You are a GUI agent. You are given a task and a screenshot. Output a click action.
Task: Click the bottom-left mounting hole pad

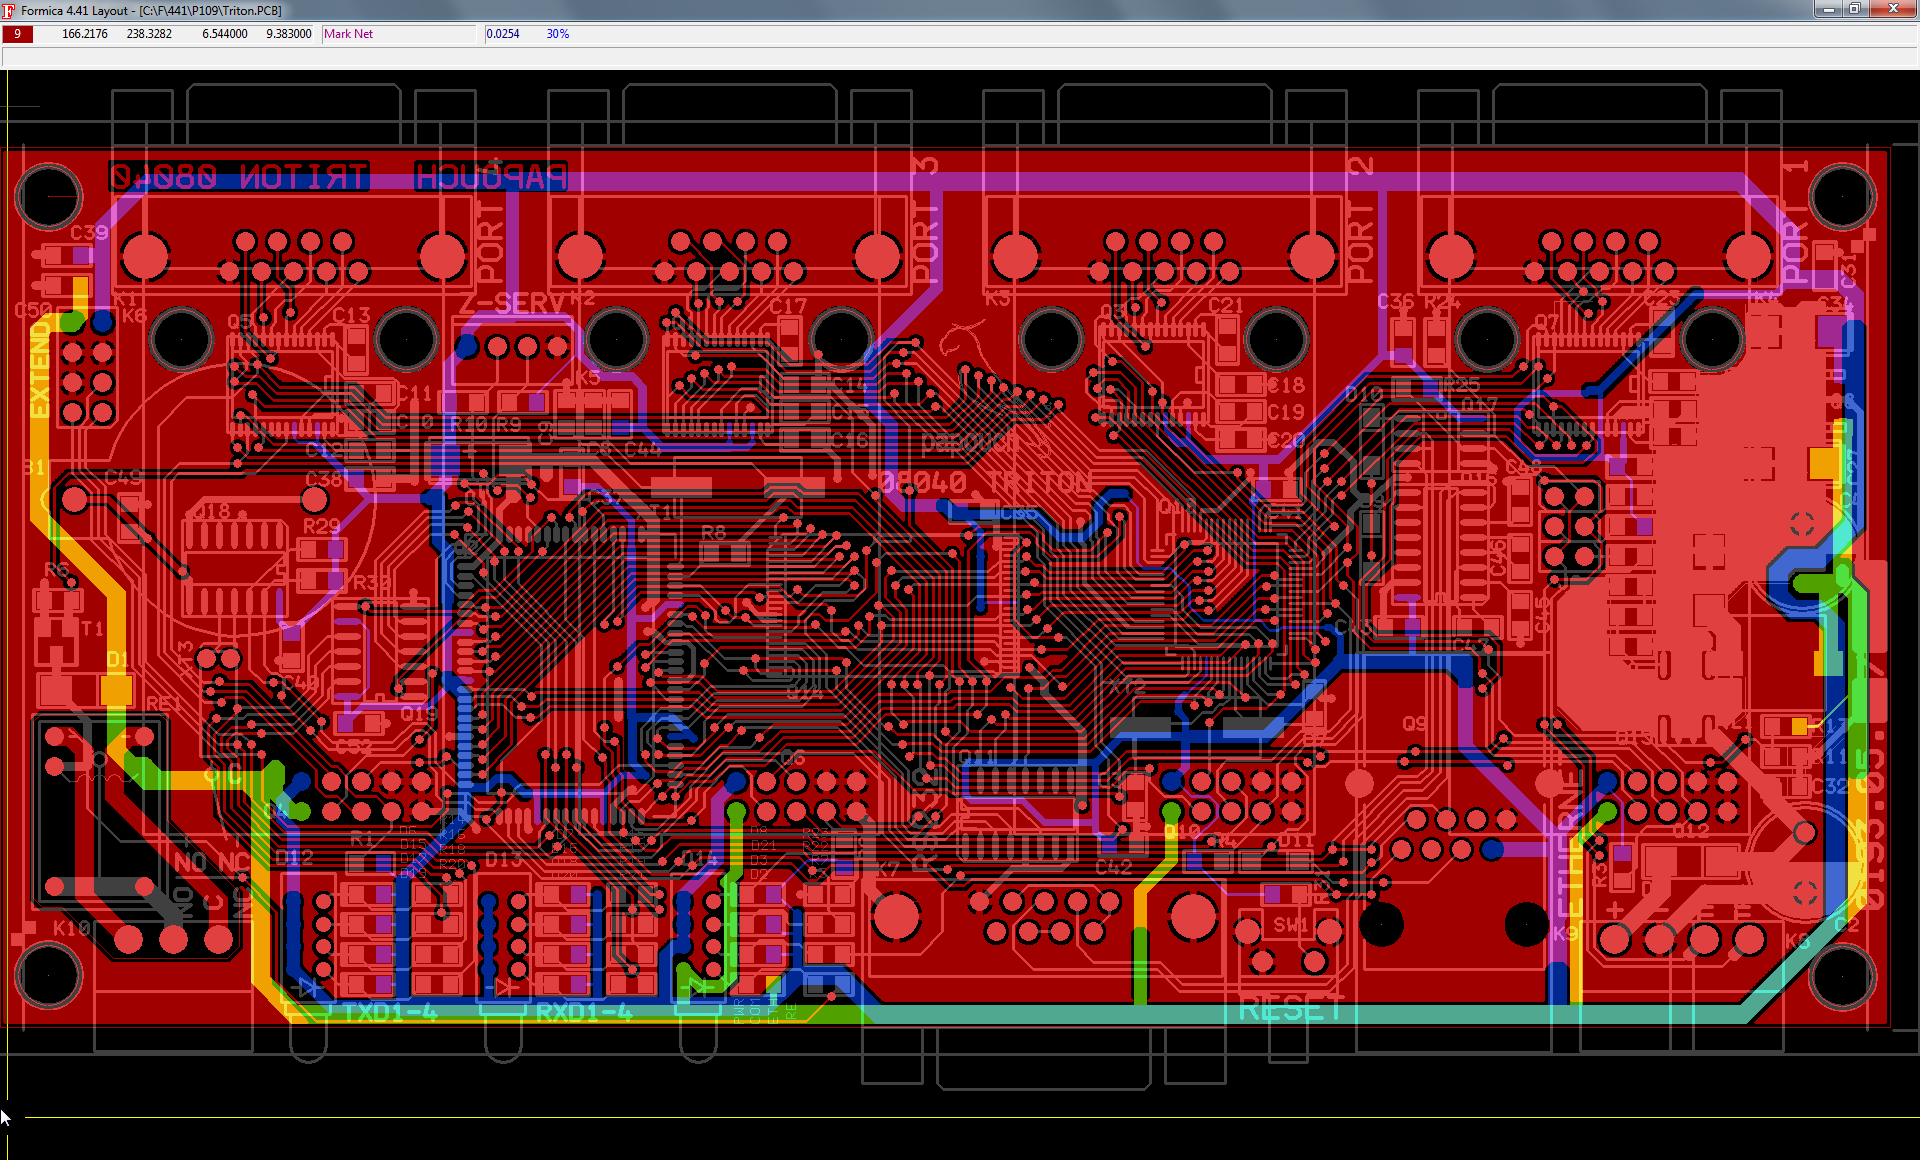(x=48, y=975)
